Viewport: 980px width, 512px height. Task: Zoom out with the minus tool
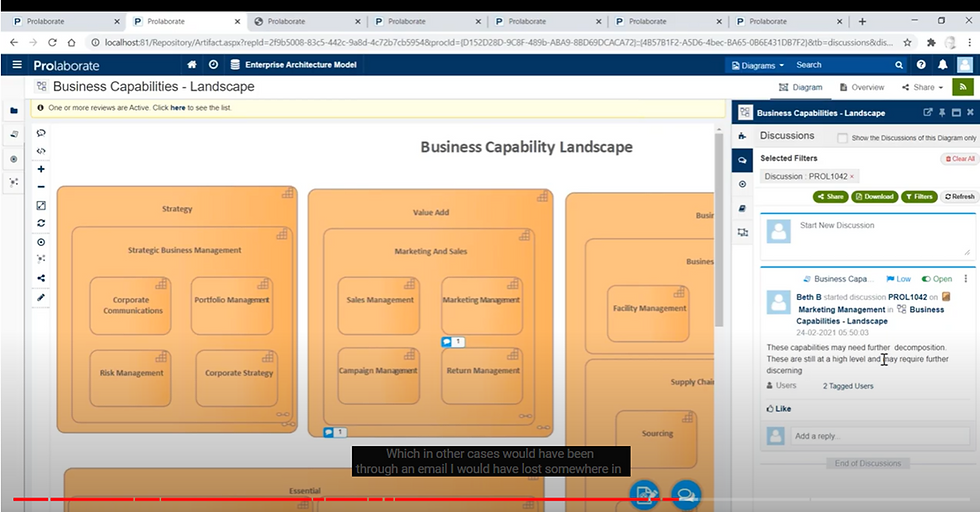pyautogui.click(x=41, y=187)
